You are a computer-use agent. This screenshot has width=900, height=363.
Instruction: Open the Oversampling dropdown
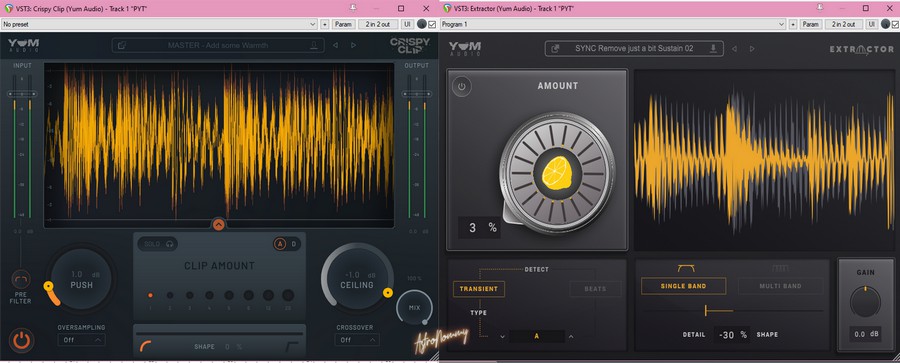81,339
